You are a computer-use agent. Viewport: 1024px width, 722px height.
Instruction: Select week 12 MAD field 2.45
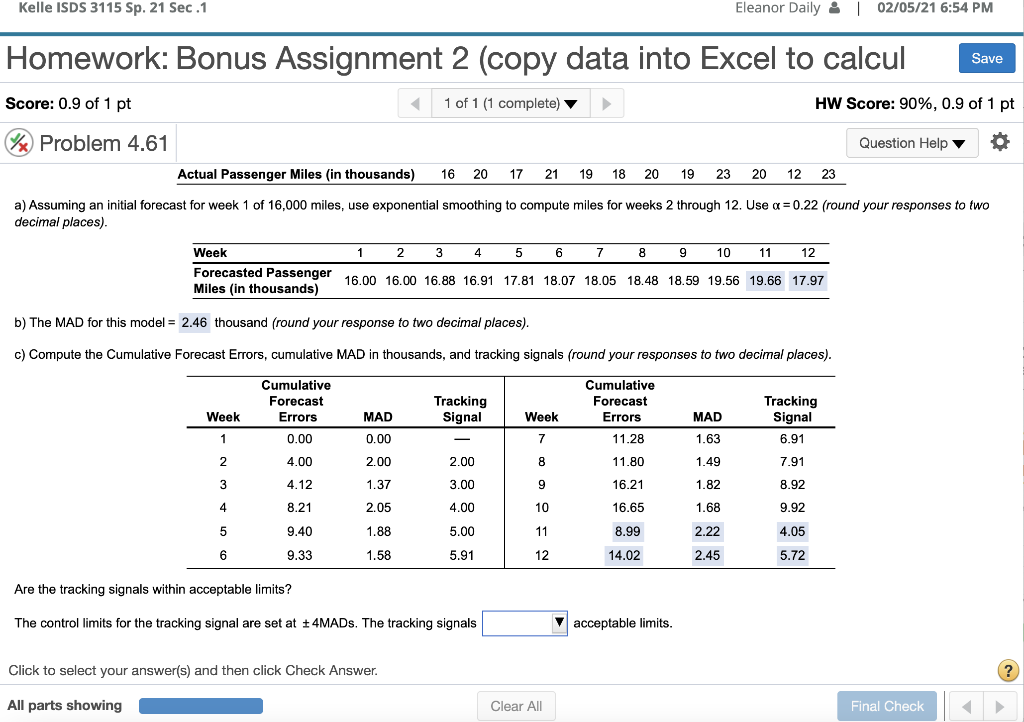707,556
